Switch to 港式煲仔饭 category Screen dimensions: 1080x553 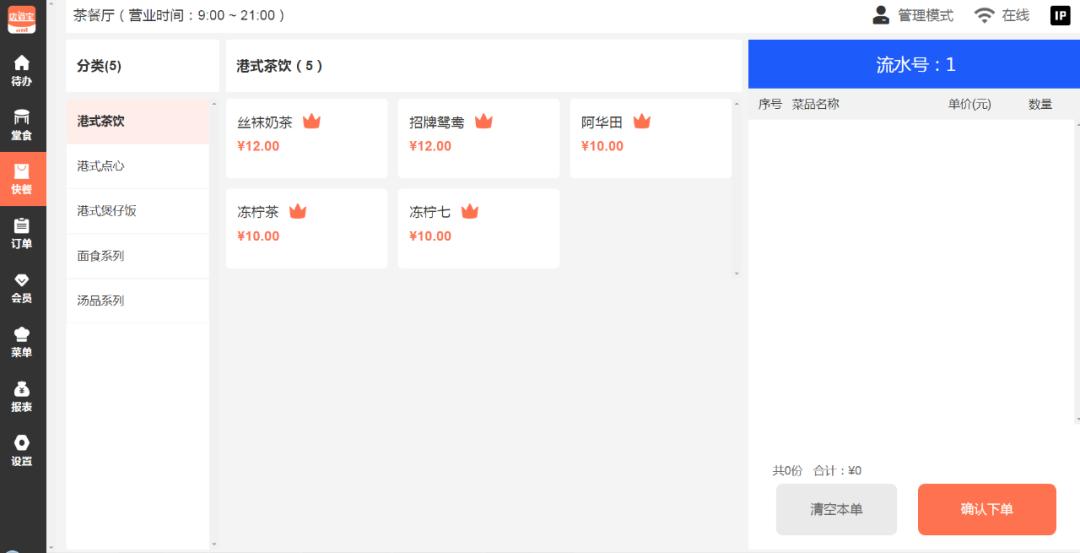click(137, 211)
